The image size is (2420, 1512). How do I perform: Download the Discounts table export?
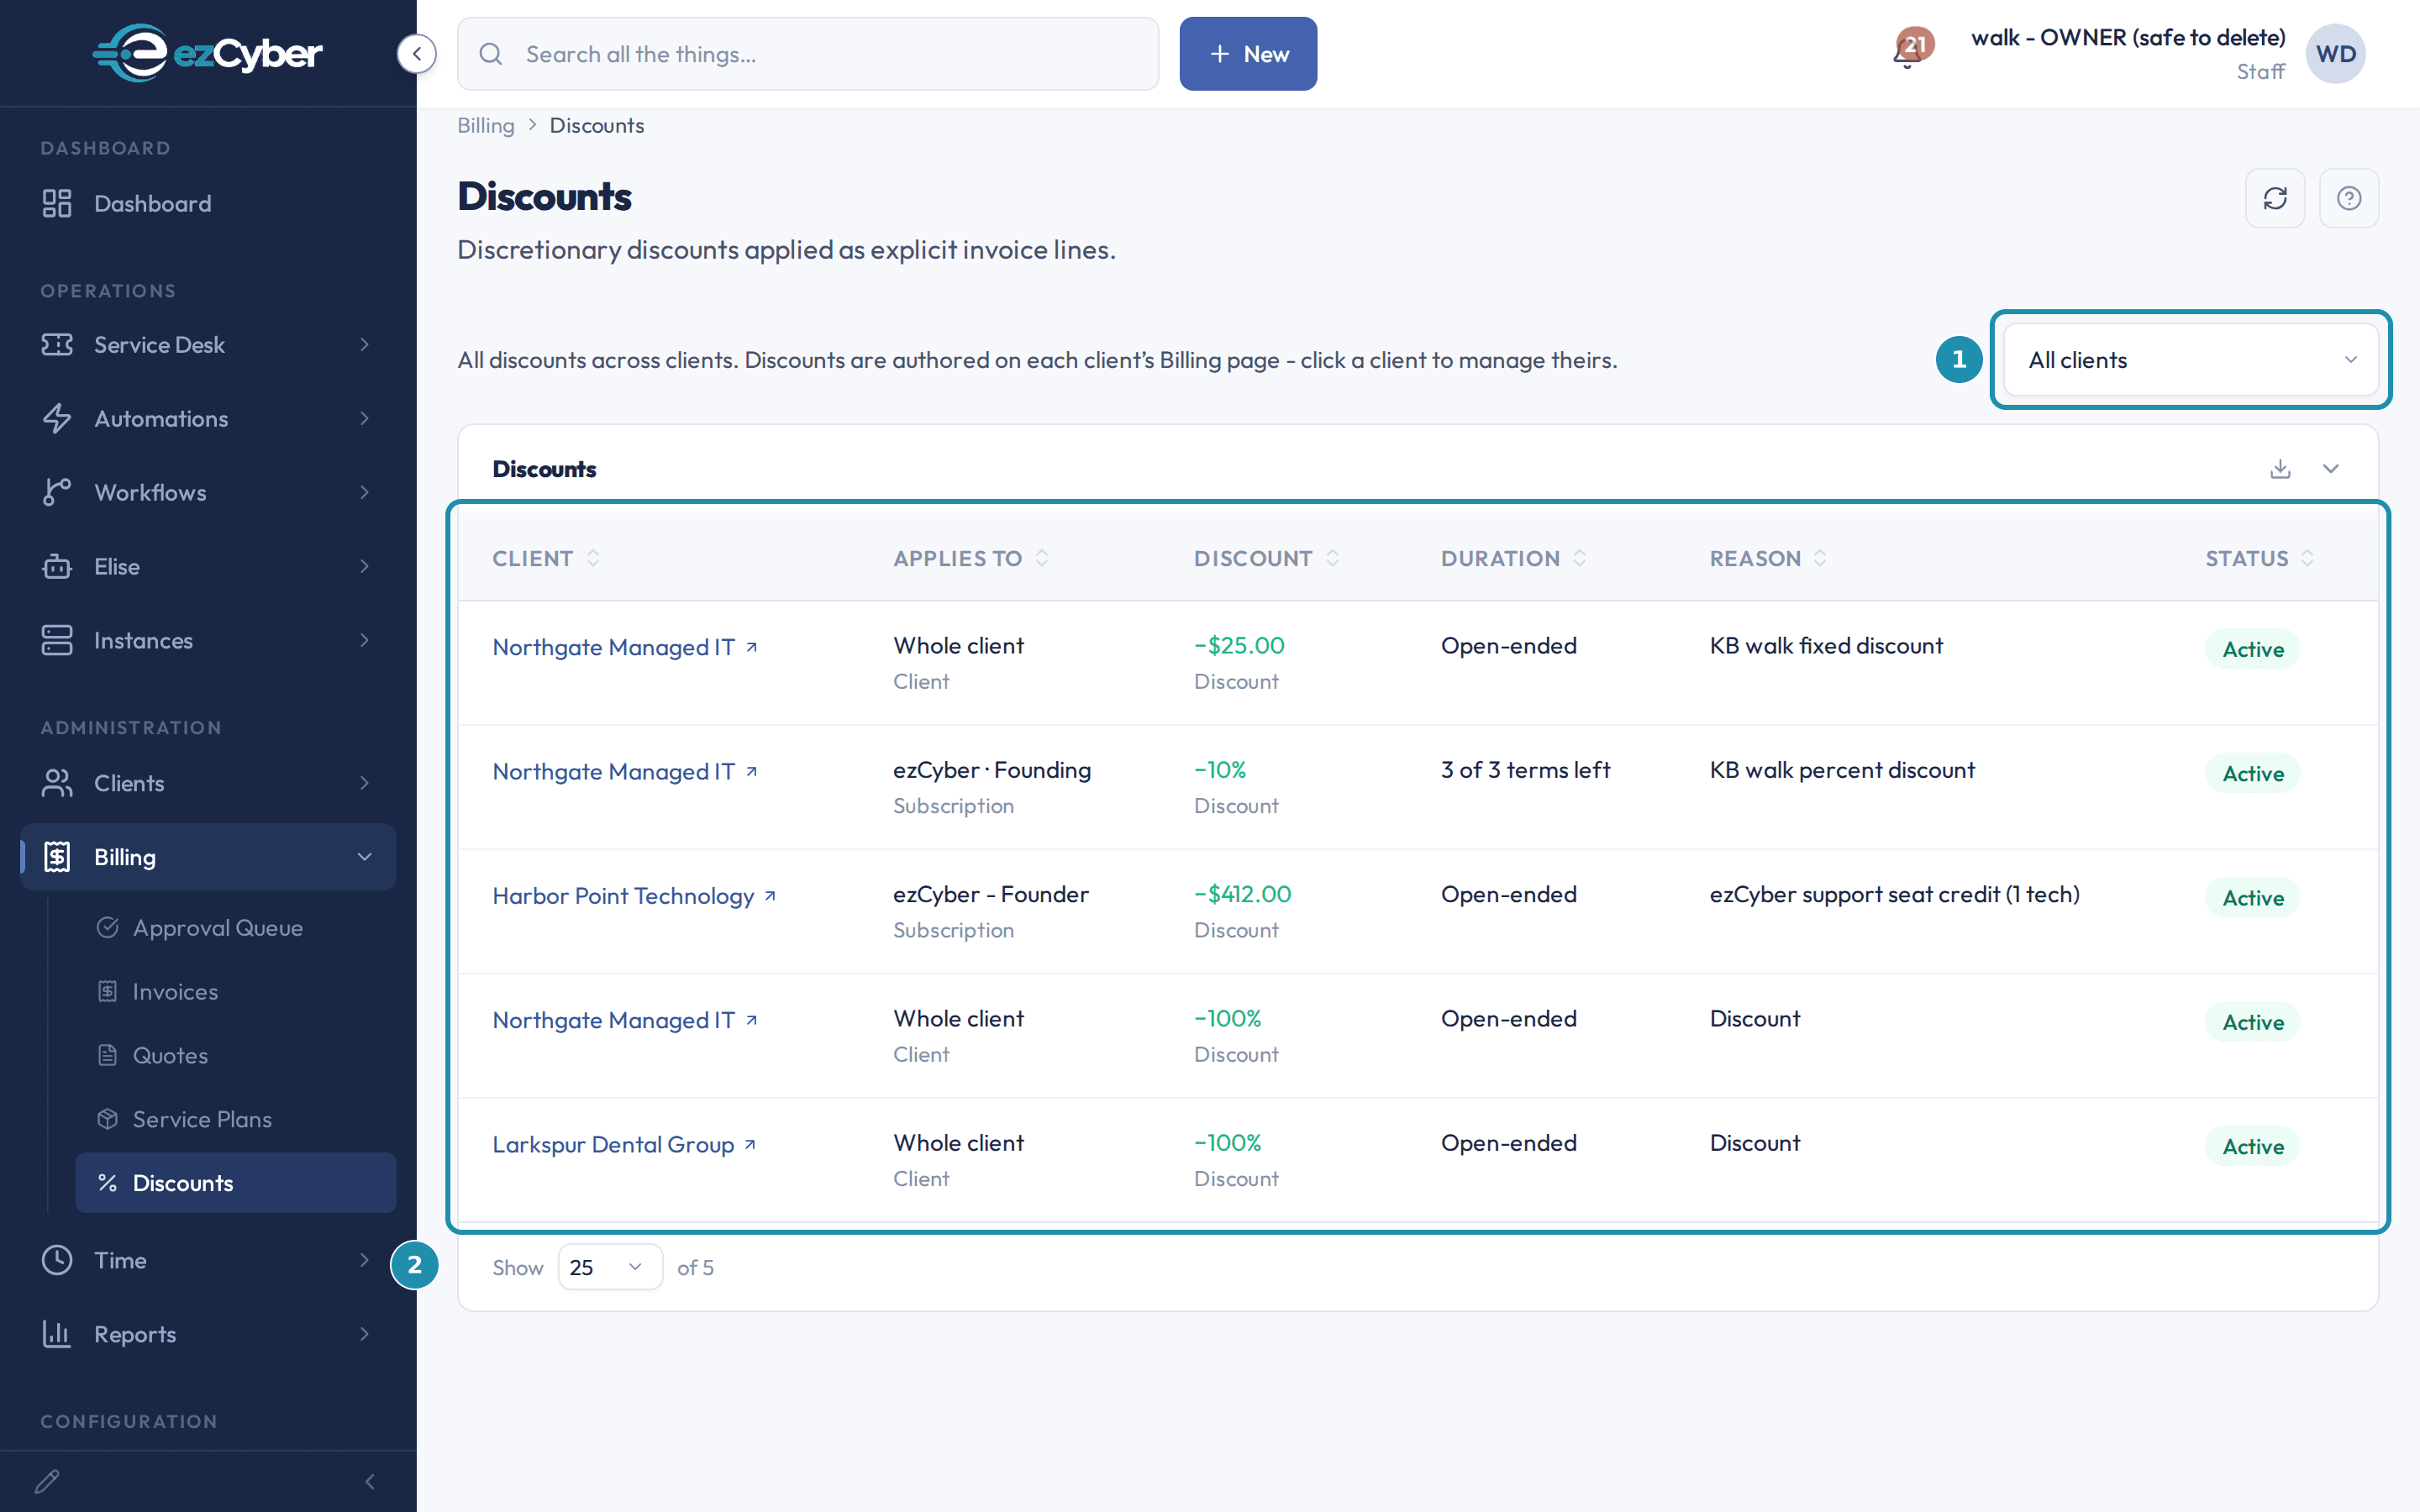[2280, 469]
